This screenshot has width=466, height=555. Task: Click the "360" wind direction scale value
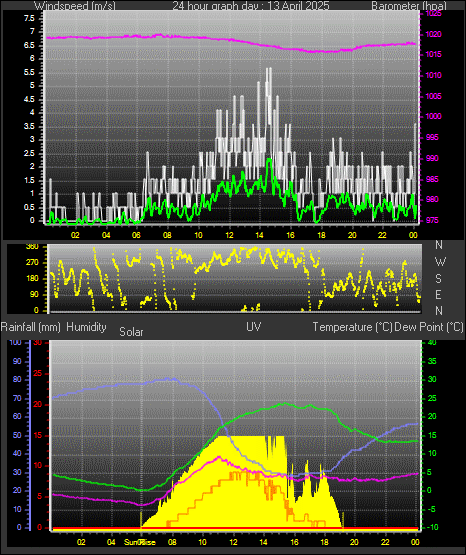(32, 247)
